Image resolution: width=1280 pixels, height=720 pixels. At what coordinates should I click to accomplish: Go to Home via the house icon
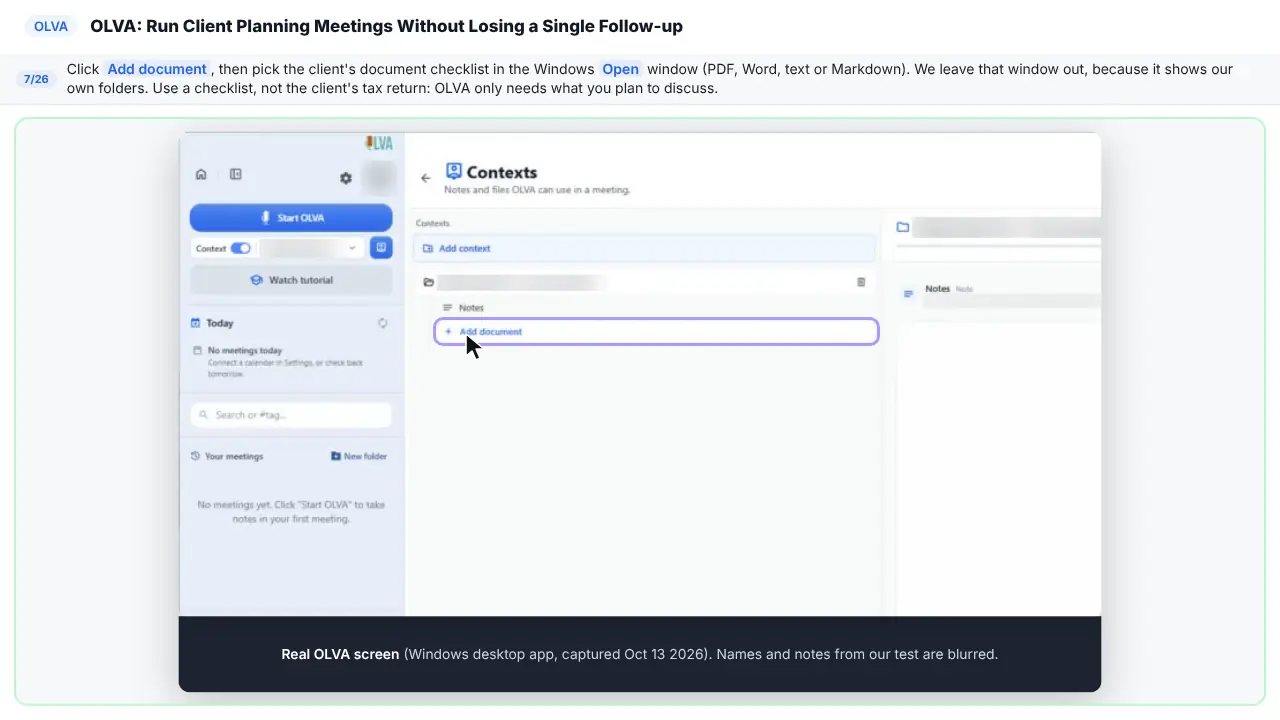point(201,174)
